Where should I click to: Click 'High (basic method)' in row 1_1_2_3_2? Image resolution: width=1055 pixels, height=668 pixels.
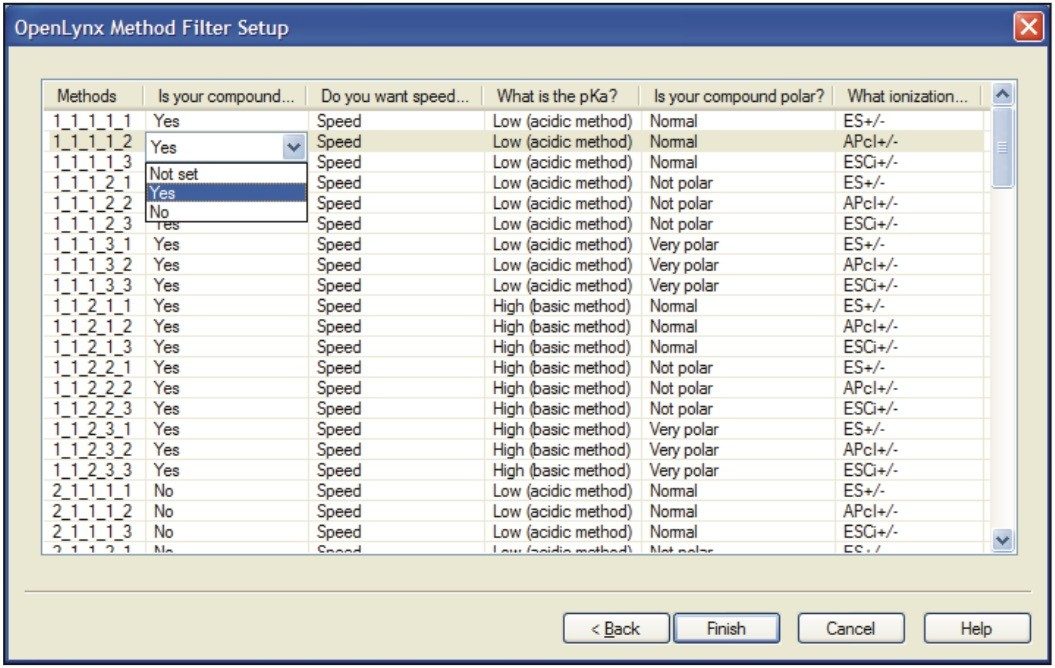pos(562,449)
